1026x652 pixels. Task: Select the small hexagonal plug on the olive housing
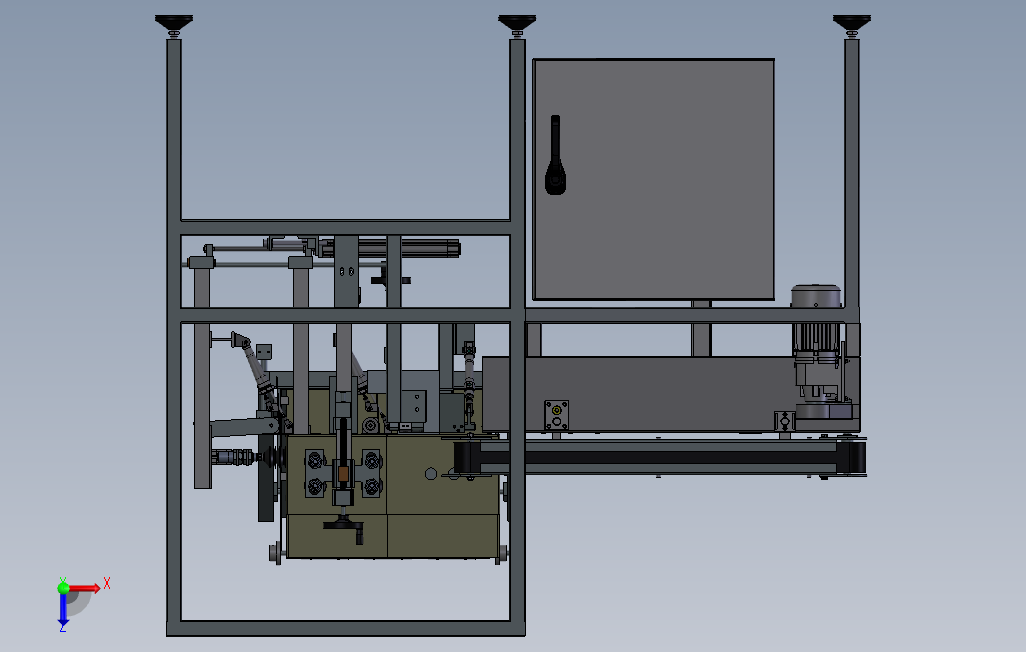click(x=431, y=473)
